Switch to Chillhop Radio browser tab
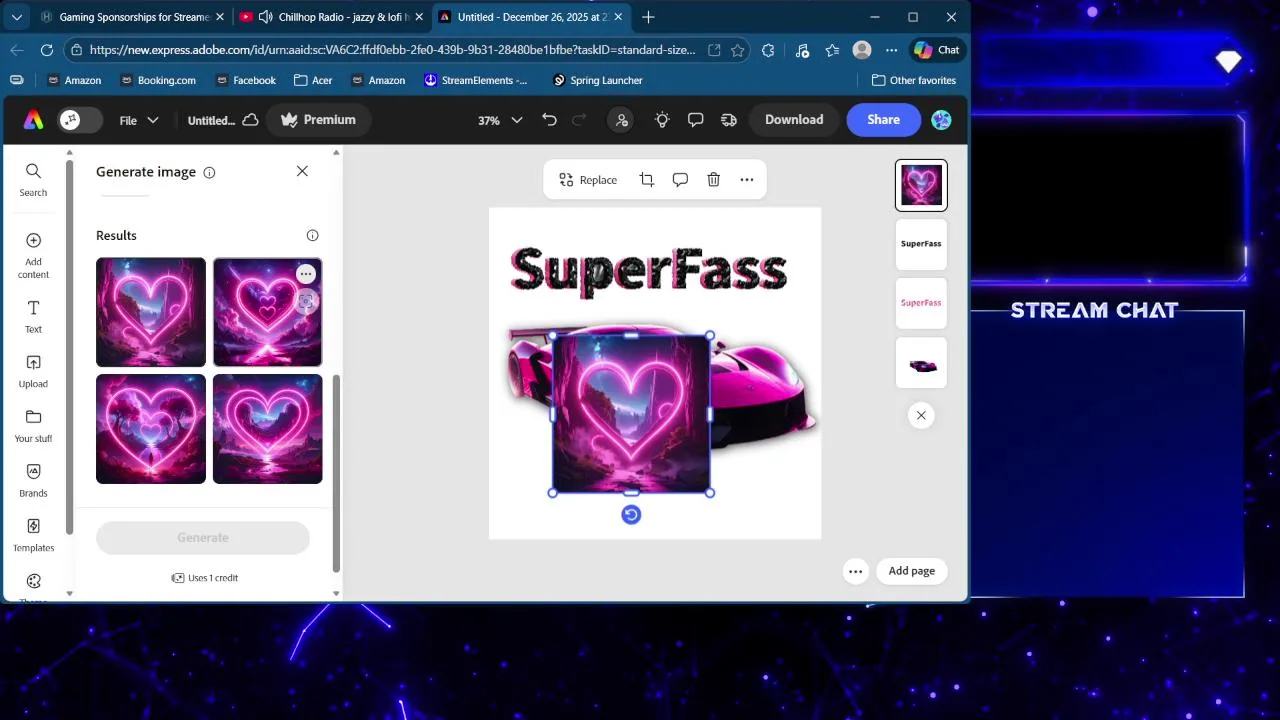Screen dimensions: 1280x720 tap(332, 17)
